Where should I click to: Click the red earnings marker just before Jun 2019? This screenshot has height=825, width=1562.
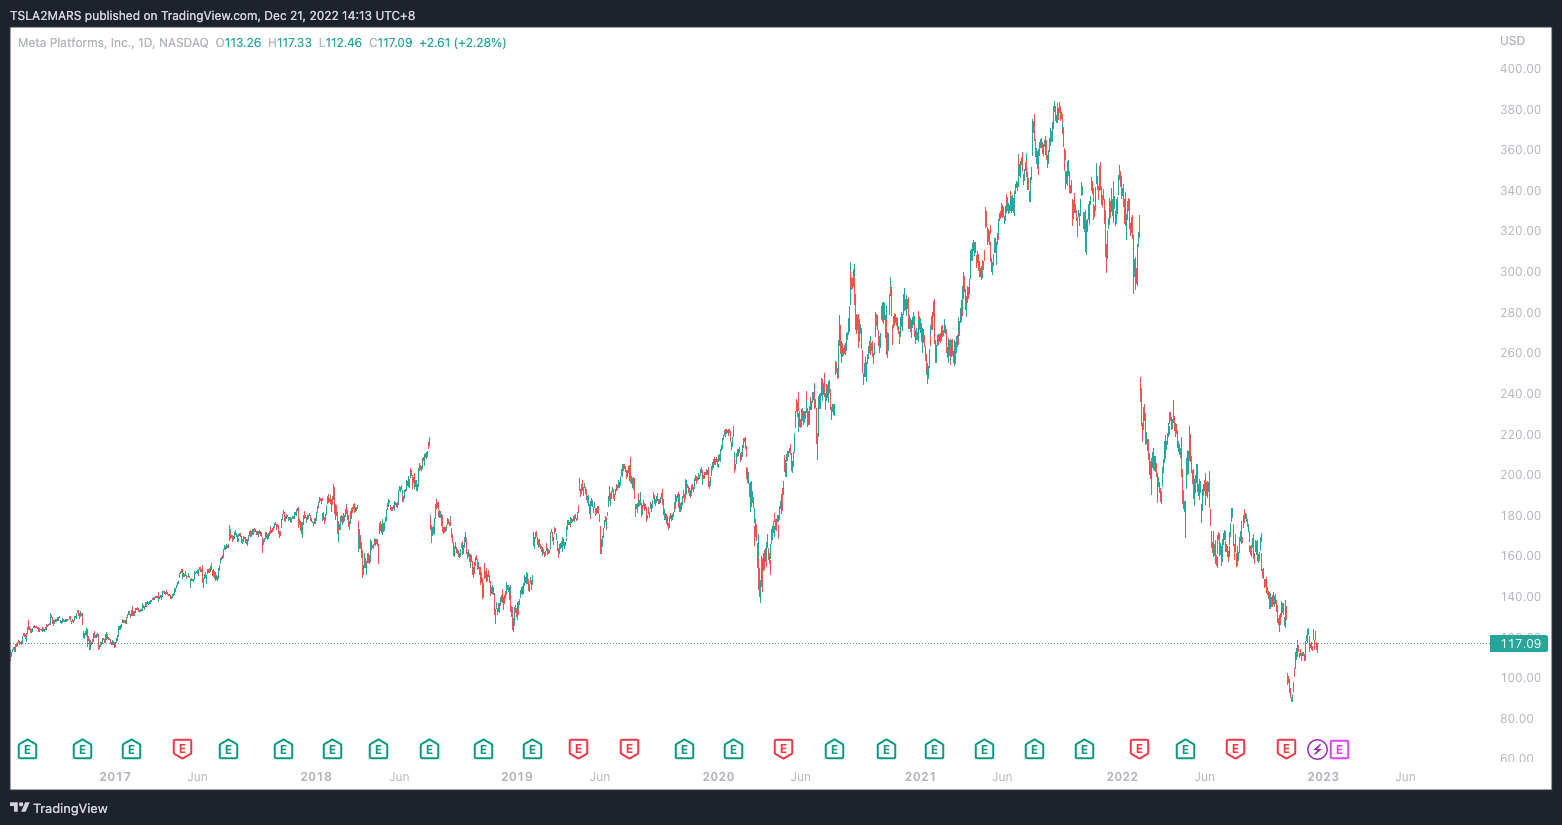578,749
